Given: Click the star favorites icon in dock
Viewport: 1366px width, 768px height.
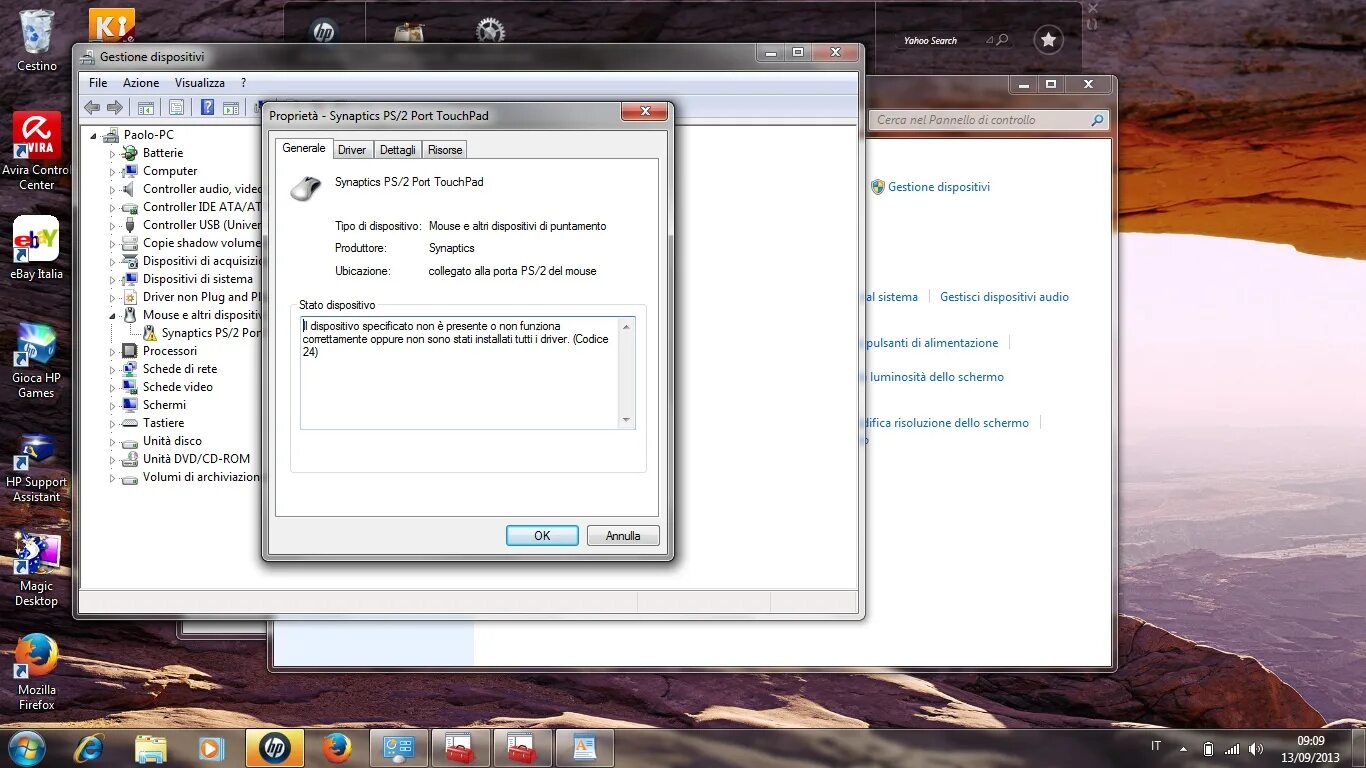Looking at the screenshot, I should coord(1048,40).
